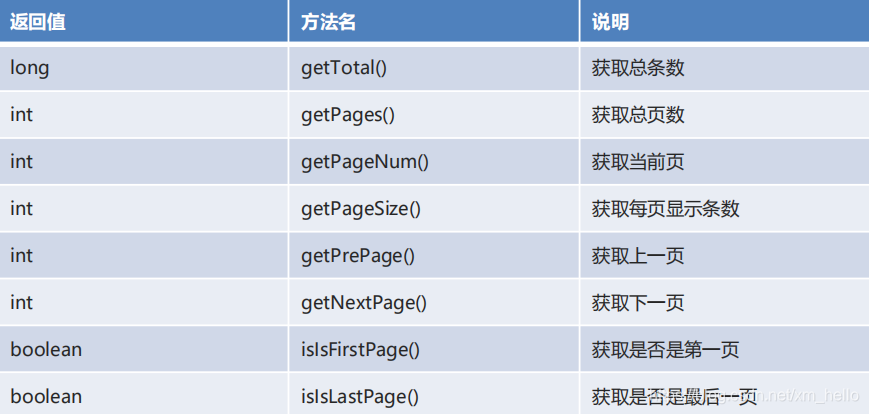Click the 获取是否是第一页 description cell
869x414 pixels.
click(725, 349)
